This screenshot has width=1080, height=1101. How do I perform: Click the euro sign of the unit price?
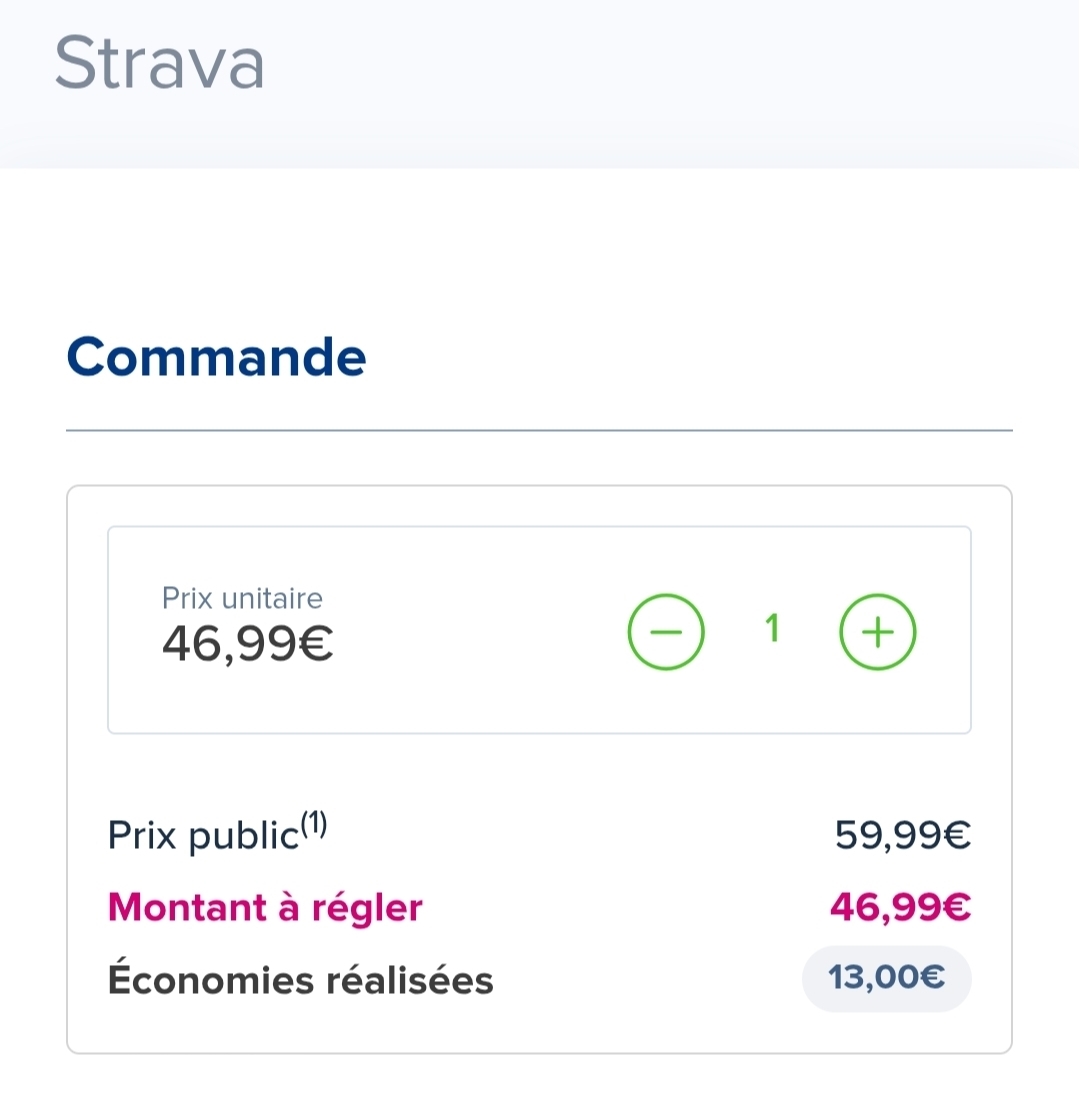316,646
